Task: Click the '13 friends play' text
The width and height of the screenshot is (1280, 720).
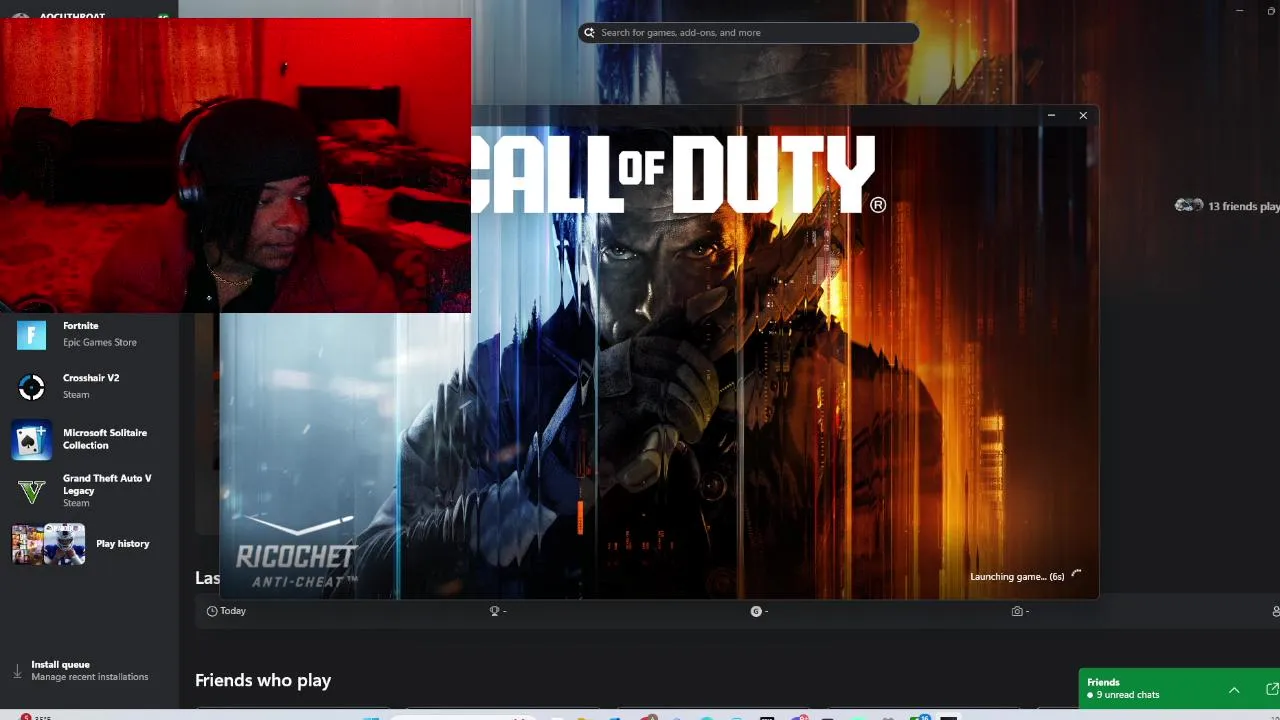Action: [1244, 206]
